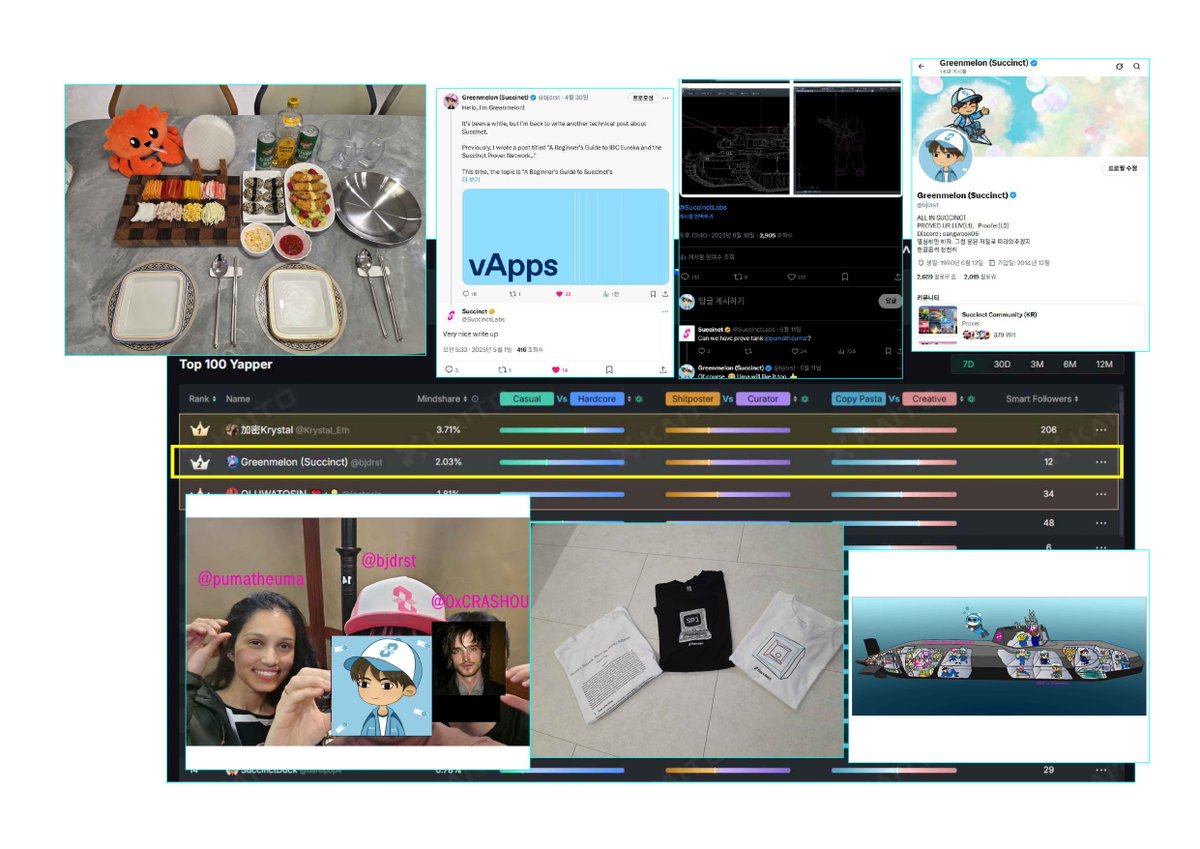
Task: Switch leaderboard to 6M timeframe
Action: click(1070, 364)
